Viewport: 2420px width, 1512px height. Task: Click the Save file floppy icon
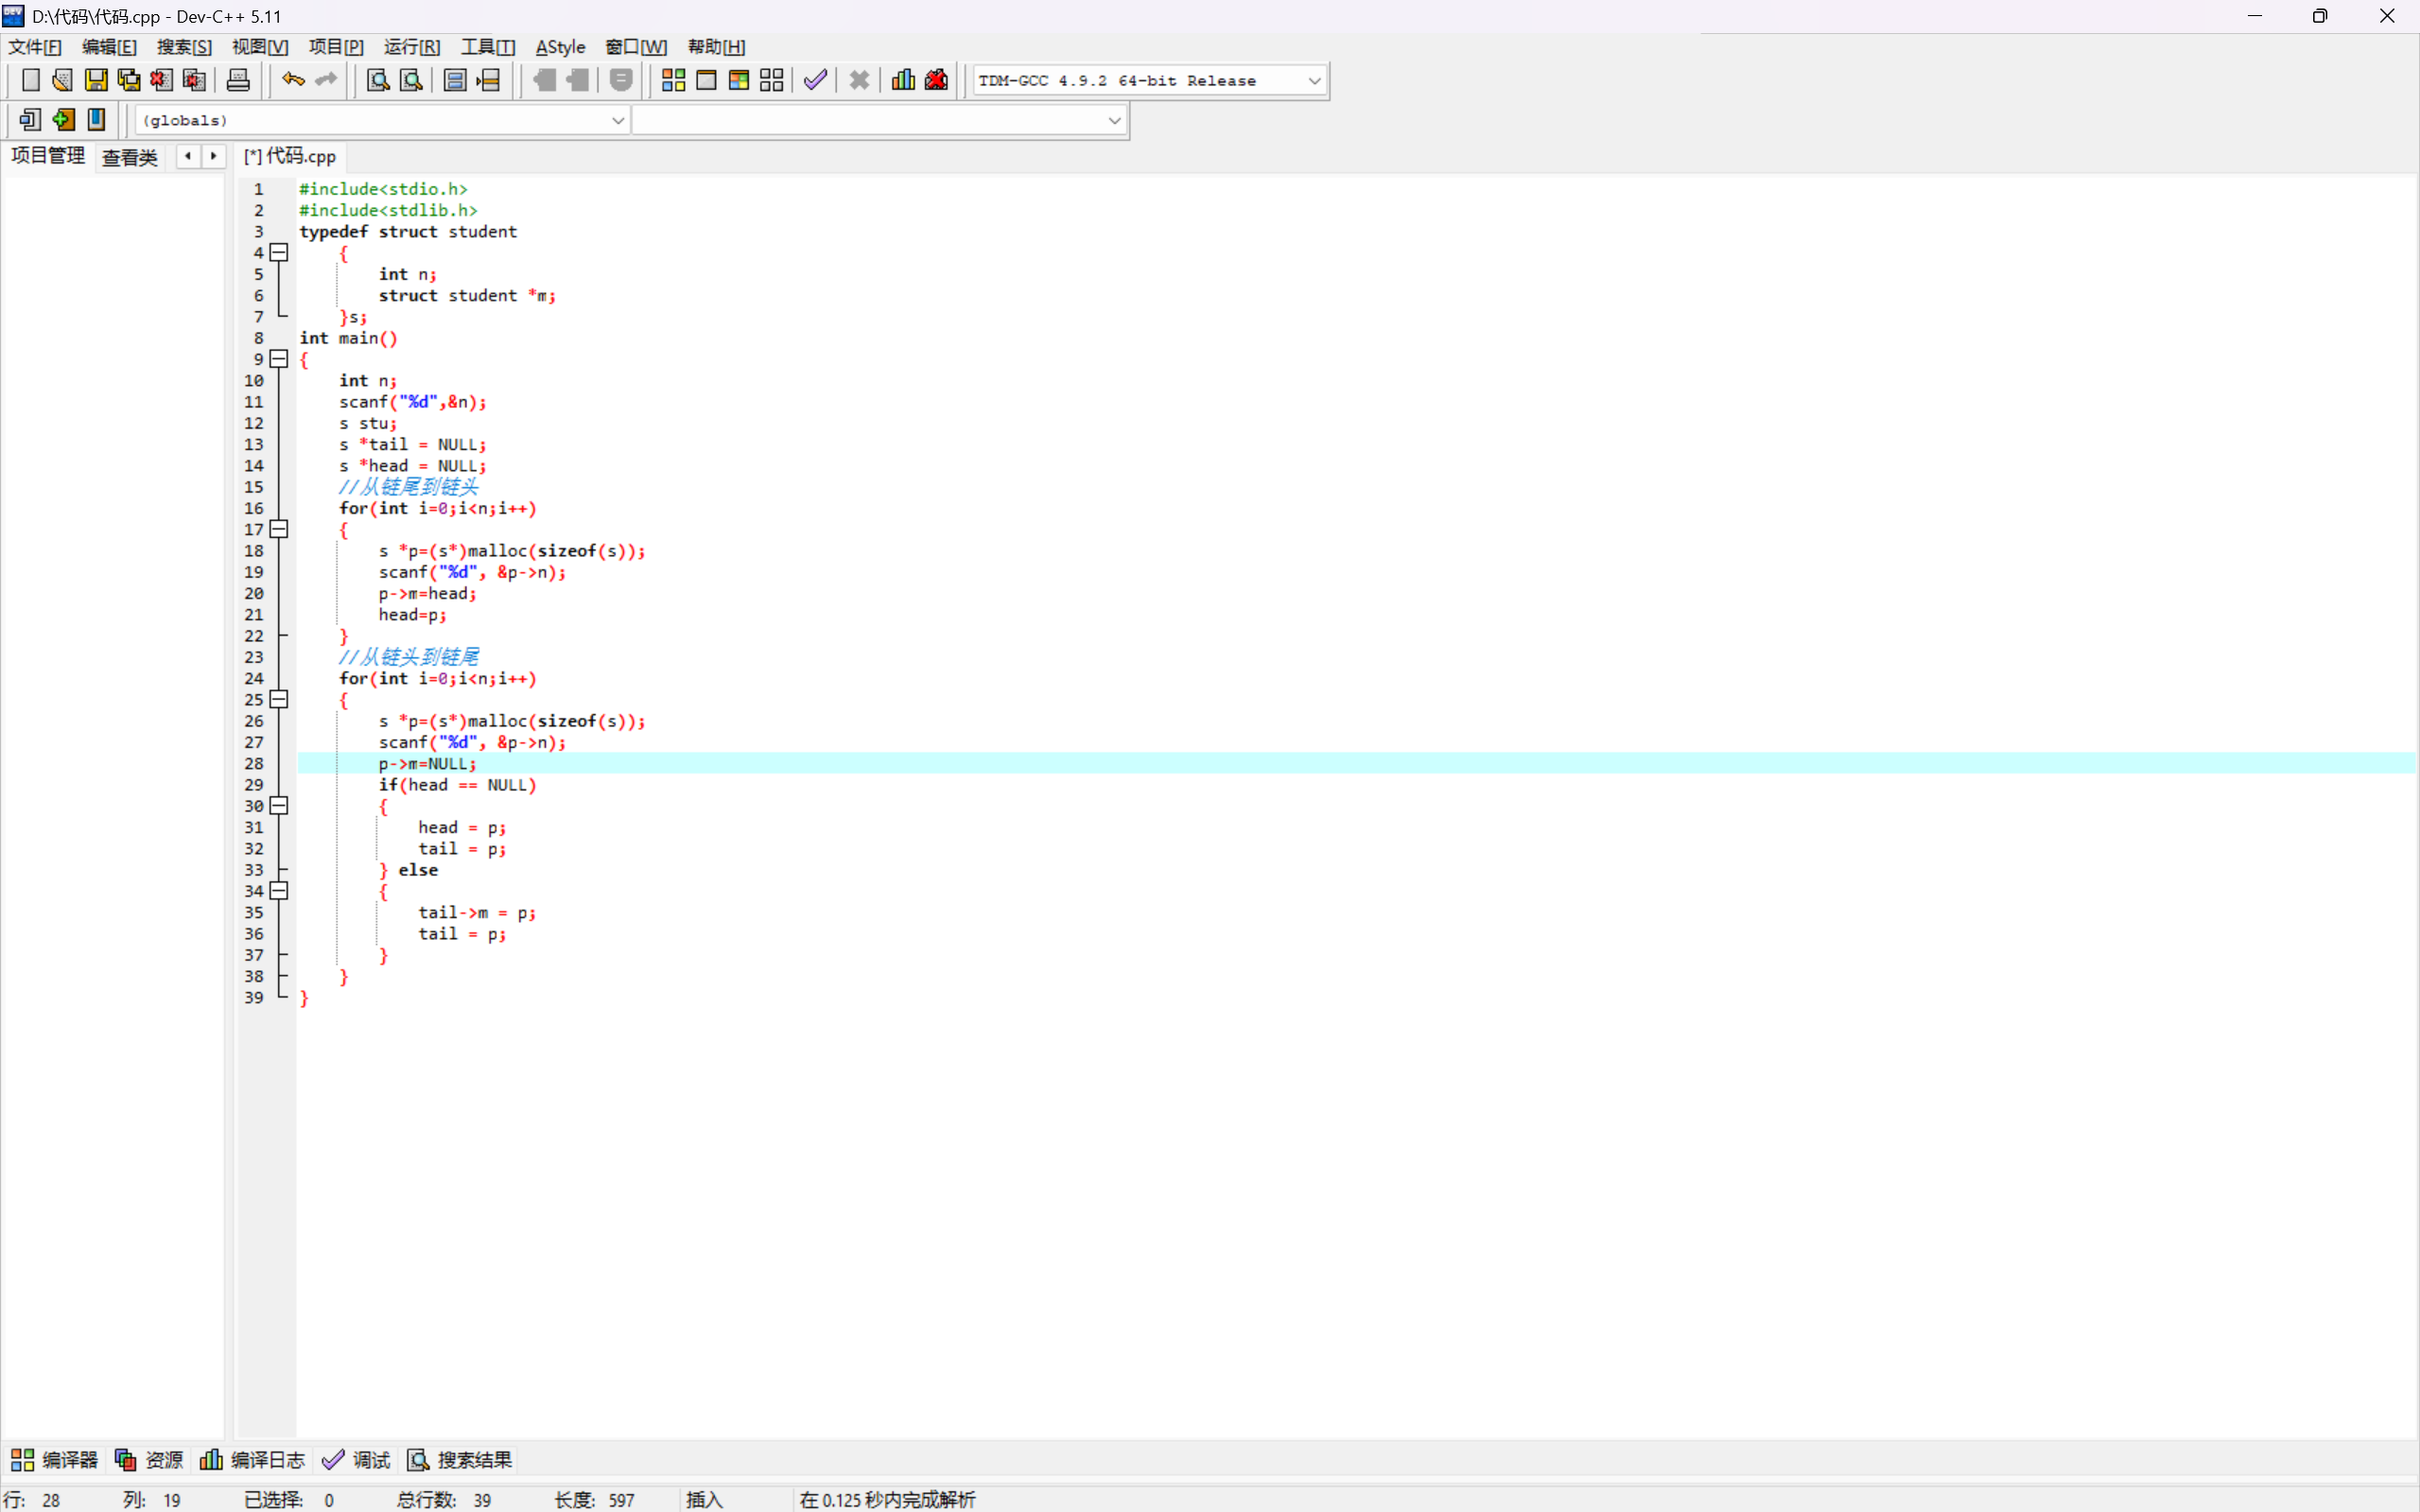[96, 80]
